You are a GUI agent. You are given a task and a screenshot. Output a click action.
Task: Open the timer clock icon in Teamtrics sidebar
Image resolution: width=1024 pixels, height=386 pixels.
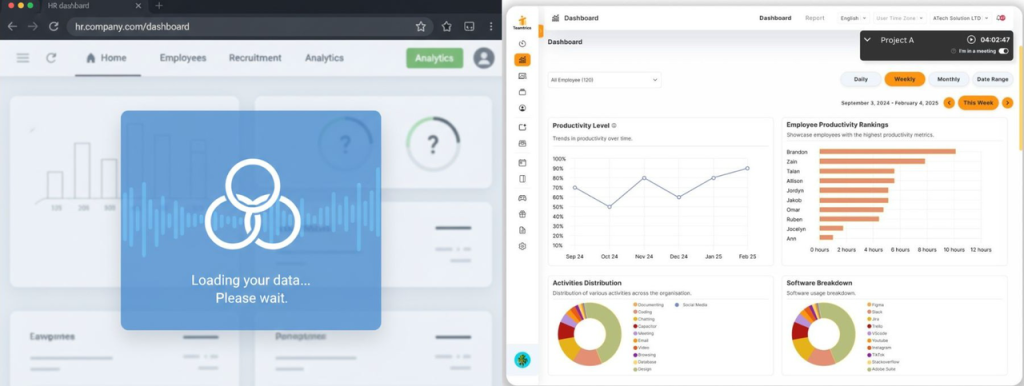click(522, 44)
